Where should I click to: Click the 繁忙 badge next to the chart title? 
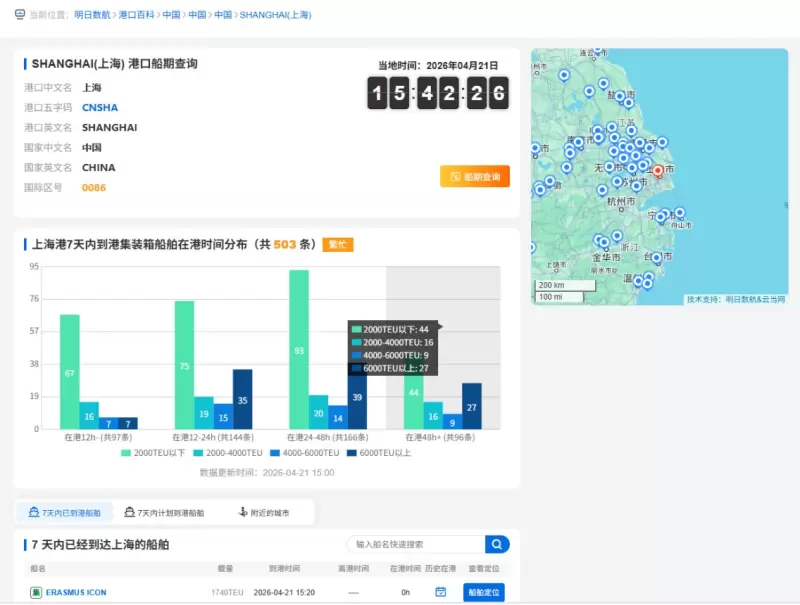[x=340, y=243]
